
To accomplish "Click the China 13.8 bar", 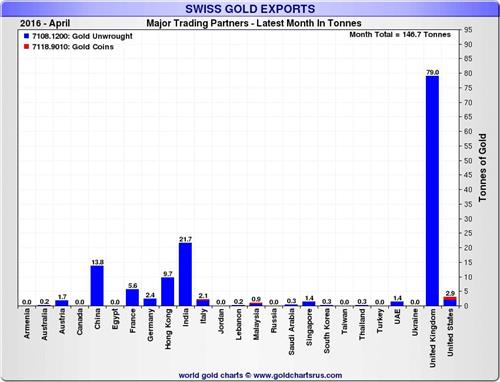I will (97, 286).
